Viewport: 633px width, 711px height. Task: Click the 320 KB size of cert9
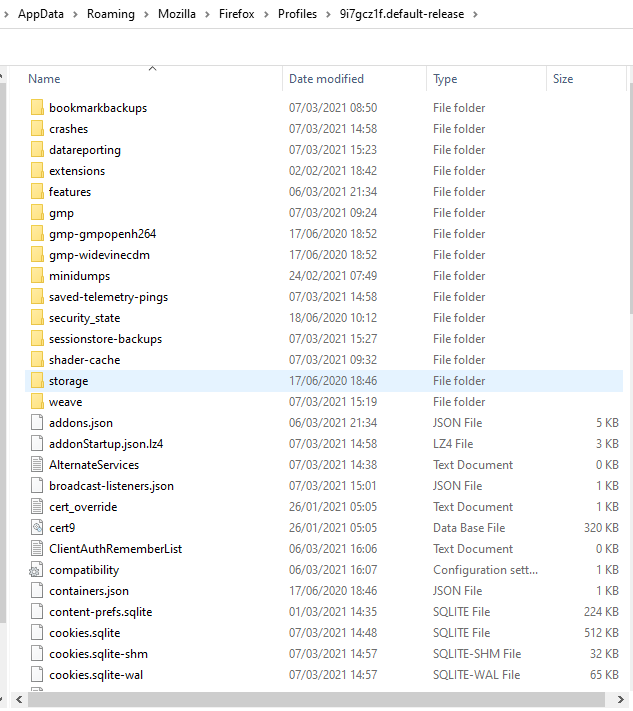point(601,528)
